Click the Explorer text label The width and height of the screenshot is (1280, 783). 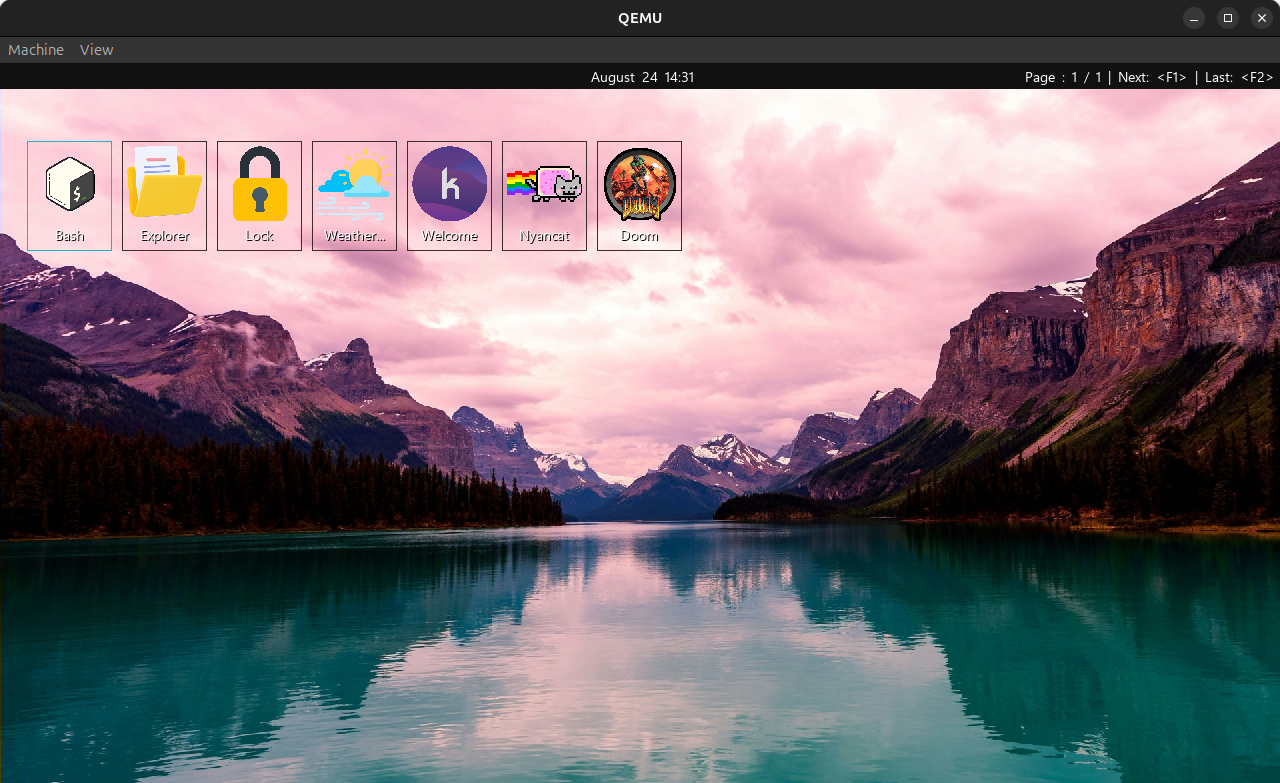click(x=165, y=237)
